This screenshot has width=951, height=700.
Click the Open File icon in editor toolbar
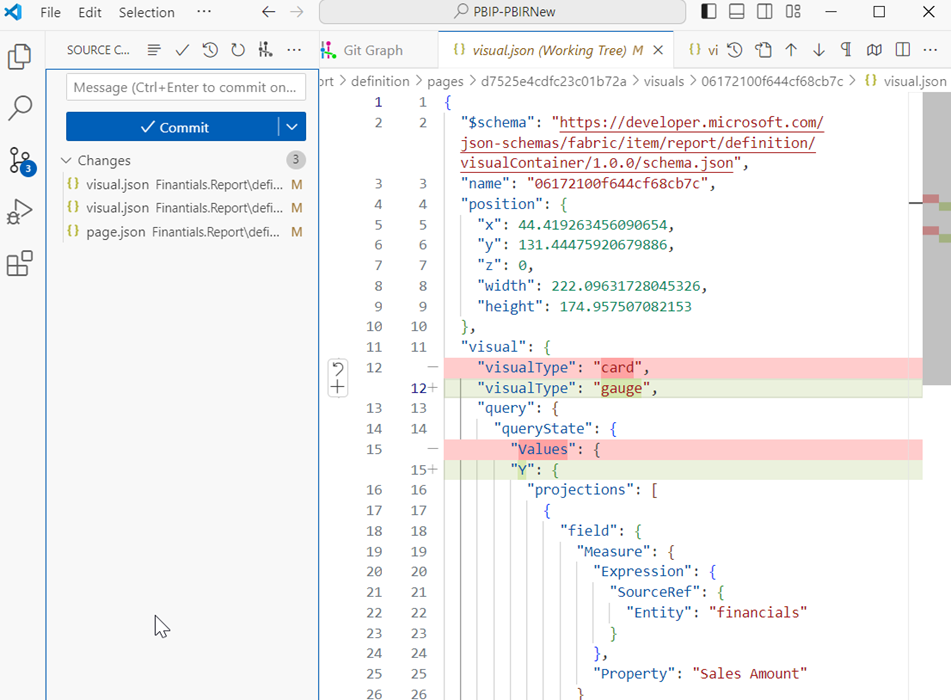(x=763, y=50)
